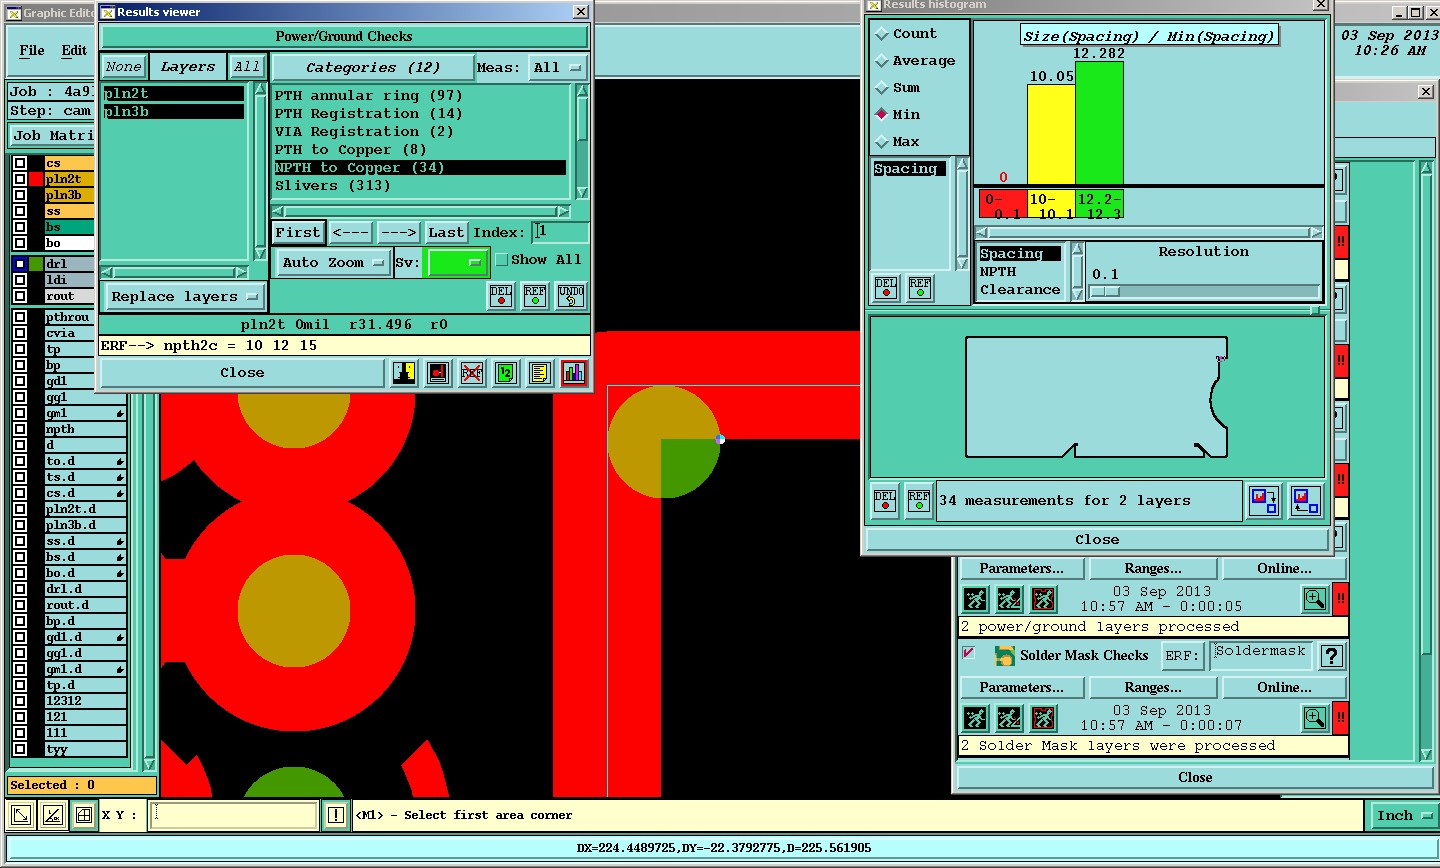Select Clearance in the histogram list
The image size is (1440, 868).
point(1020,290)
